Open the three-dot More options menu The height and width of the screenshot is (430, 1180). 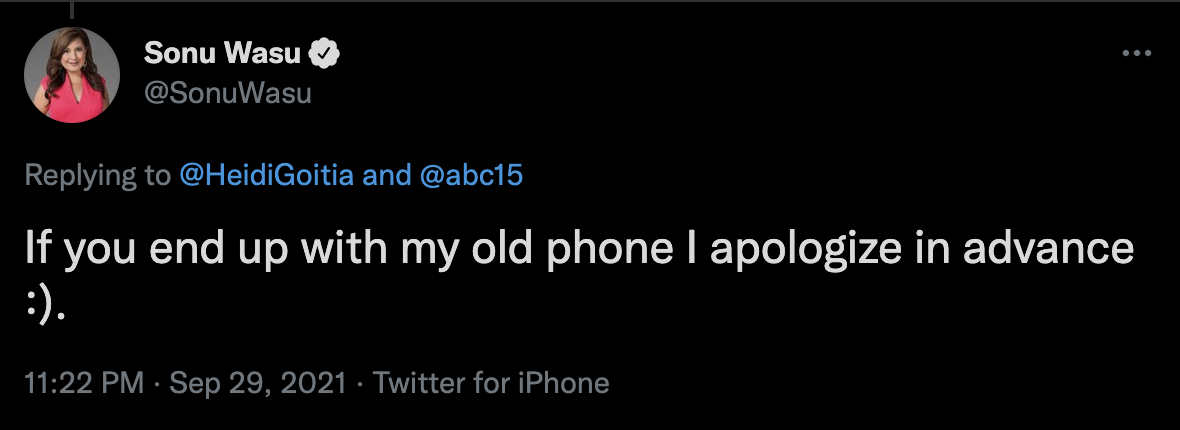(1136, 53)
